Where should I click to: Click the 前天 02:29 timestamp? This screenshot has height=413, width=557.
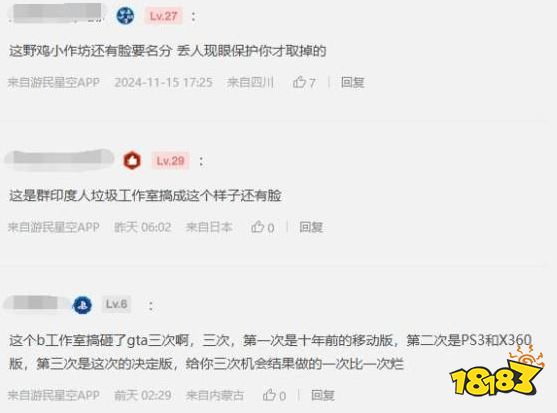pos(143,395)
